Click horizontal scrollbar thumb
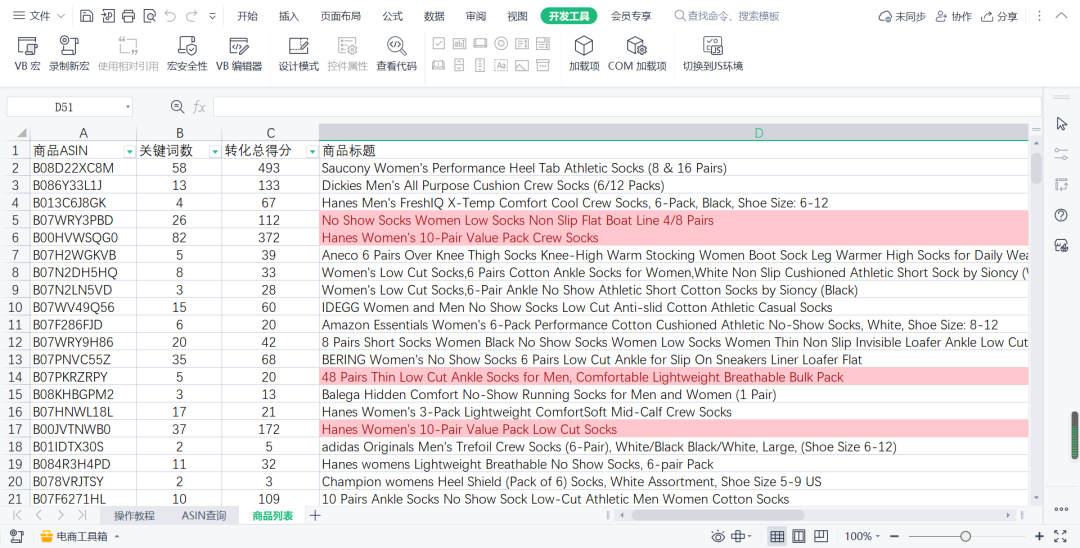Screen dimensions: 1080x548 point(717,515)
